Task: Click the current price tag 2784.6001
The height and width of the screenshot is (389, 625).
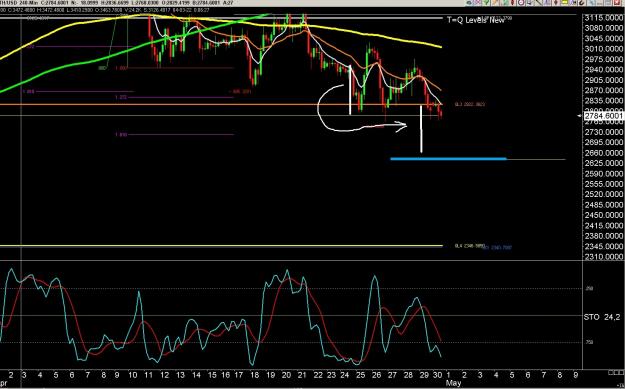Action: (x=603, y=116)
